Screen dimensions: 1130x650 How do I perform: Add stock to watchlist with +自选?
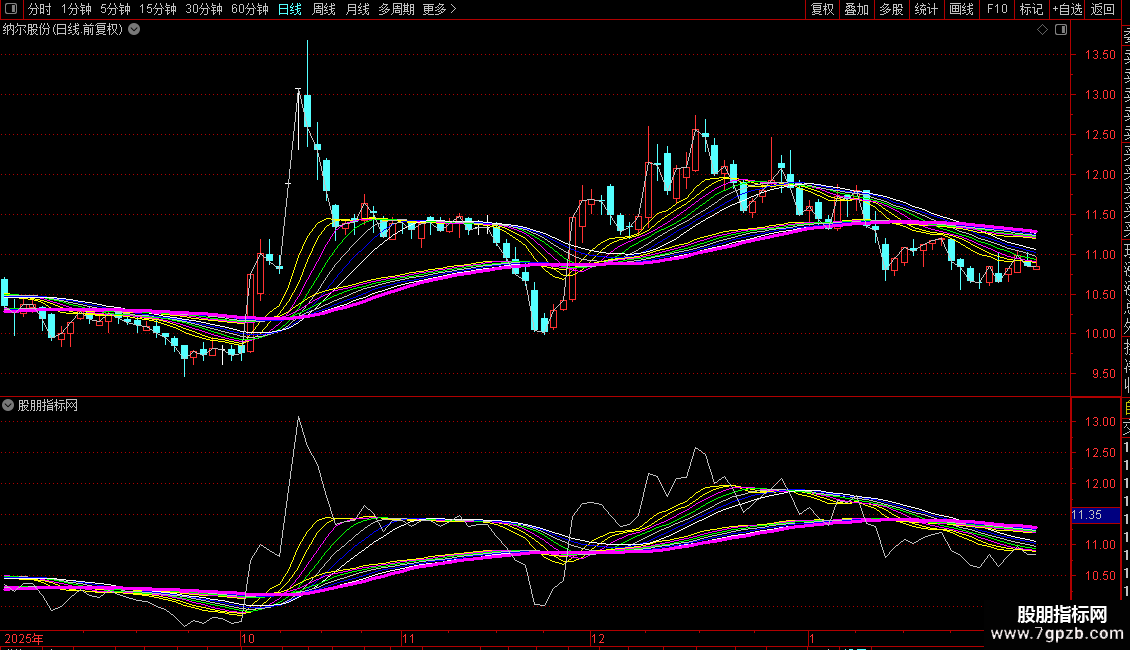[x=1067, y=10]
